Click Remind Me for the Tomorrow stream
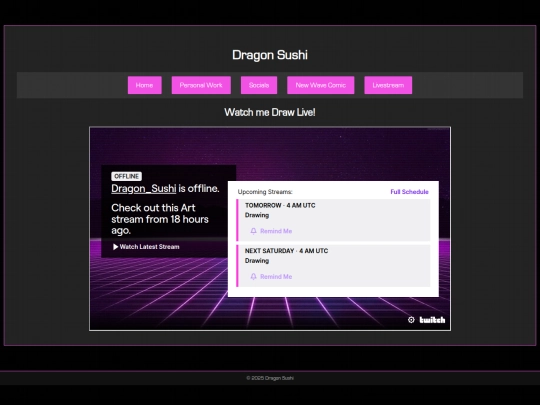This screenshot has height=405, width=540. 276,231
